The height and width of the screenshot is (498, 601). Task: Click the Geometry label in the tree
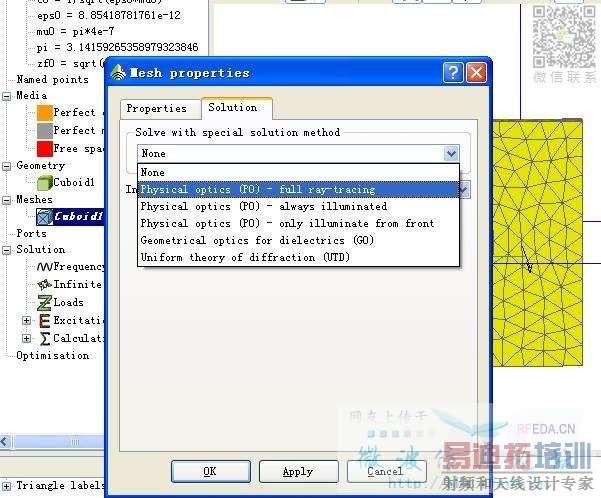tap(41, 166)
